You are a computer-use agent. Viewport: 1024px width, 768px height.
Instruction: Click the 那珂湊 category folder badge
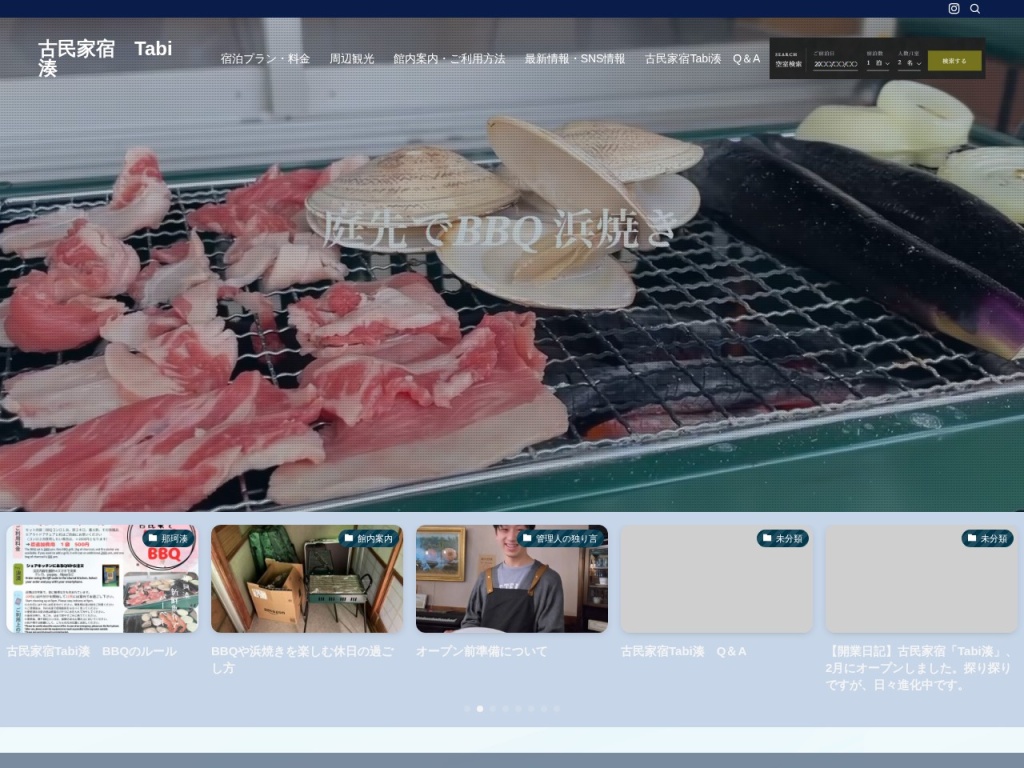point(168,538)
